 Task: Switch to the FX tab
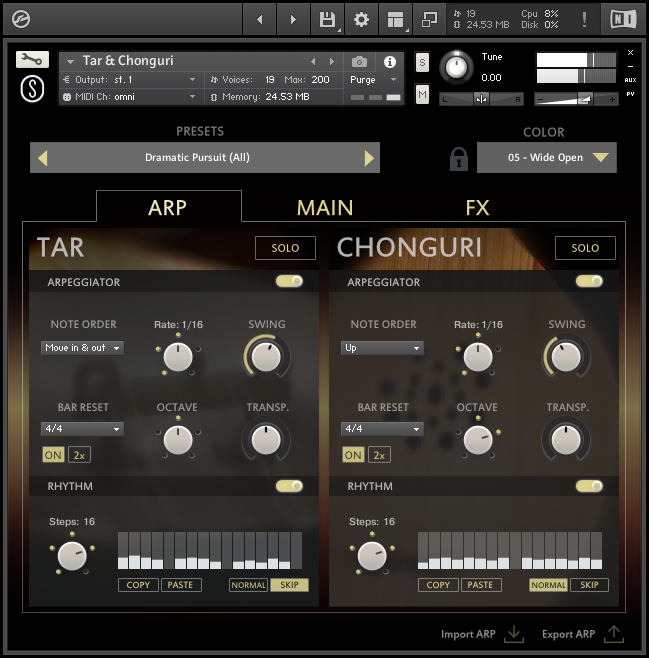[477, 208]
